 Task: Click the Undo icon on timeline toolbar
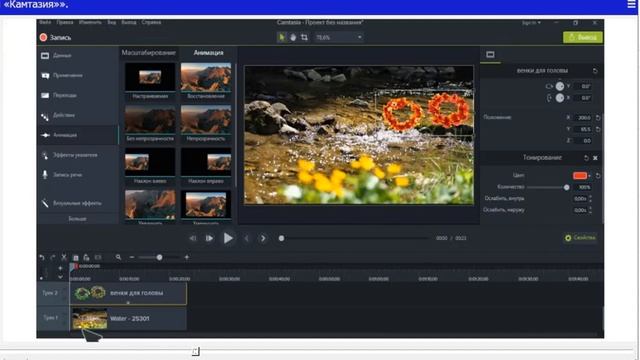click(42, 258)
